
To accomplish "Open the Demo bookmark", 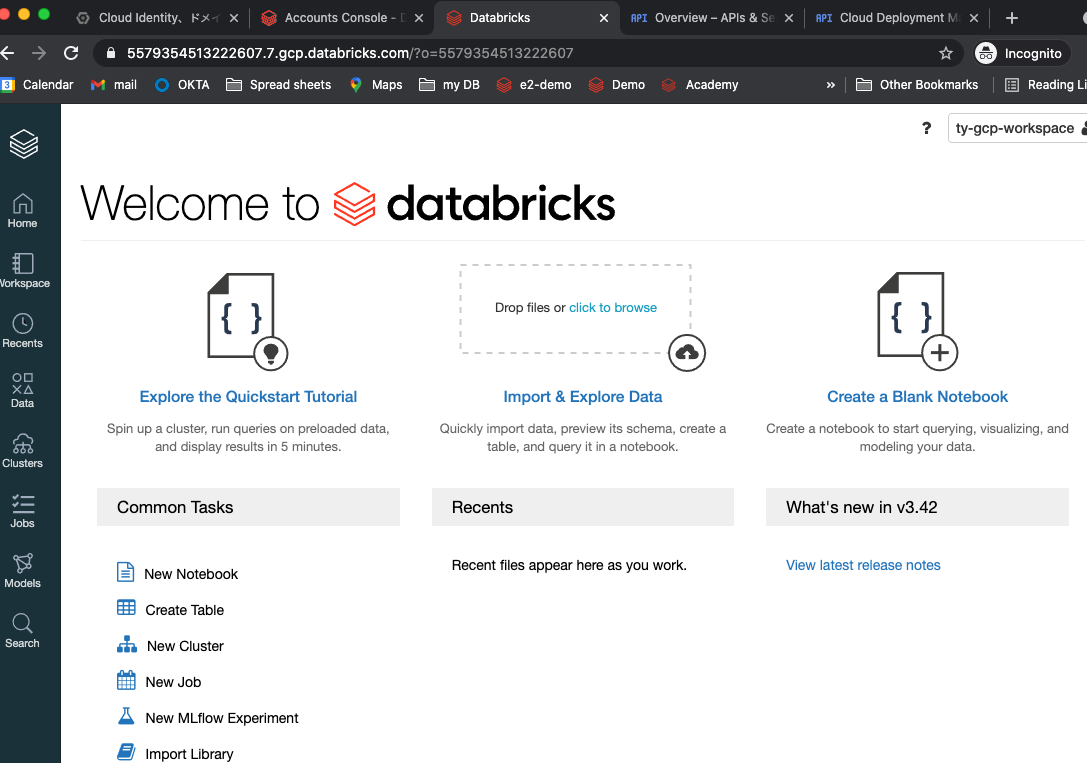I will (x=617, y=85).
